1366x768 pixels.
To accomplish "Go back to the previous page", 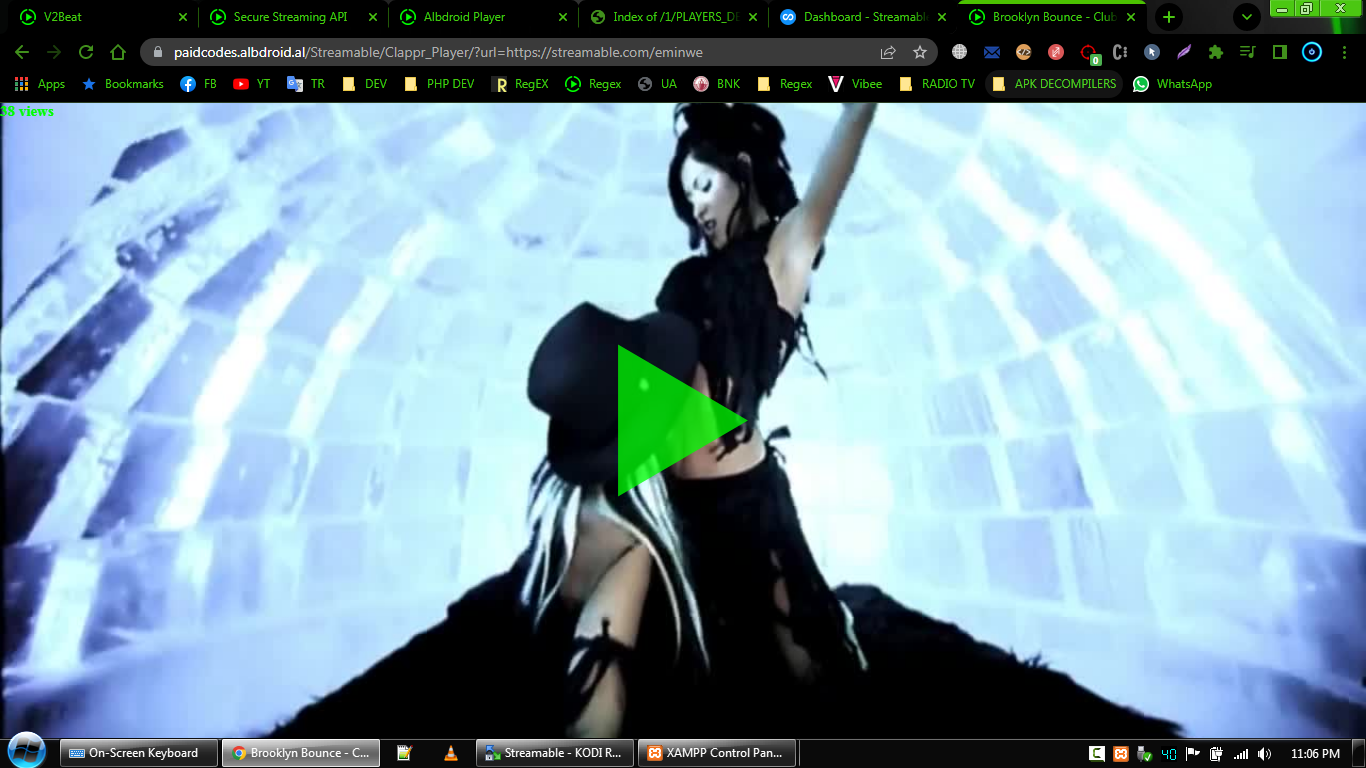I will click(22, 52).
